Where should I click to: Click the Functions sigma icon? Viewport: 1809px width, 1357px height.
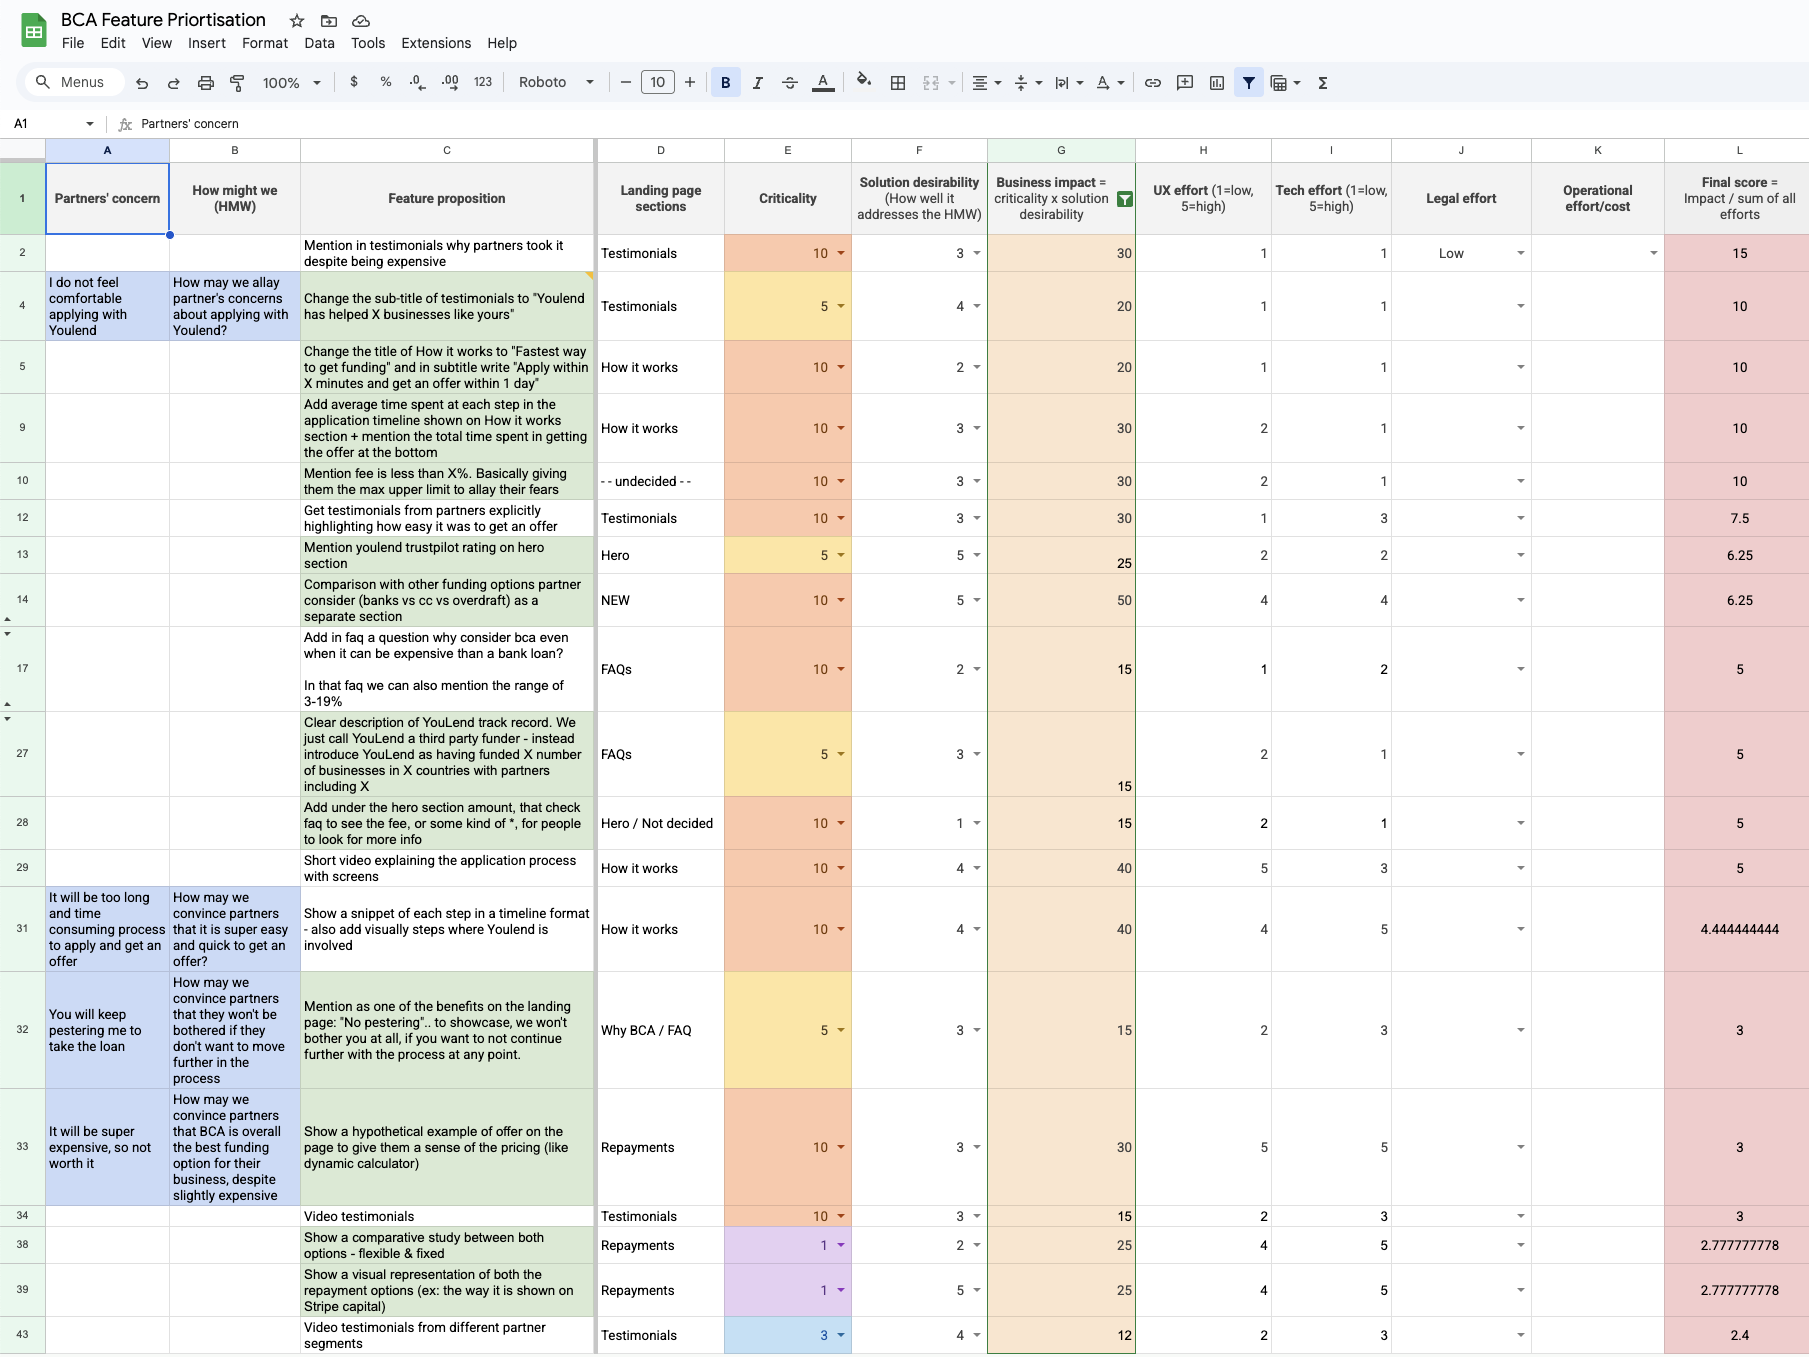pyautogui.click(x=1323, y=83)
